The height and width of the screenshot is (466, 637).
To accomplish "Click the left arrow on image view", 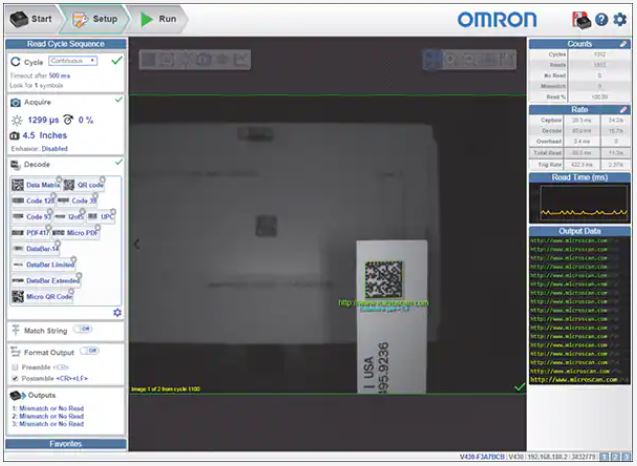I will pos(137,244).
